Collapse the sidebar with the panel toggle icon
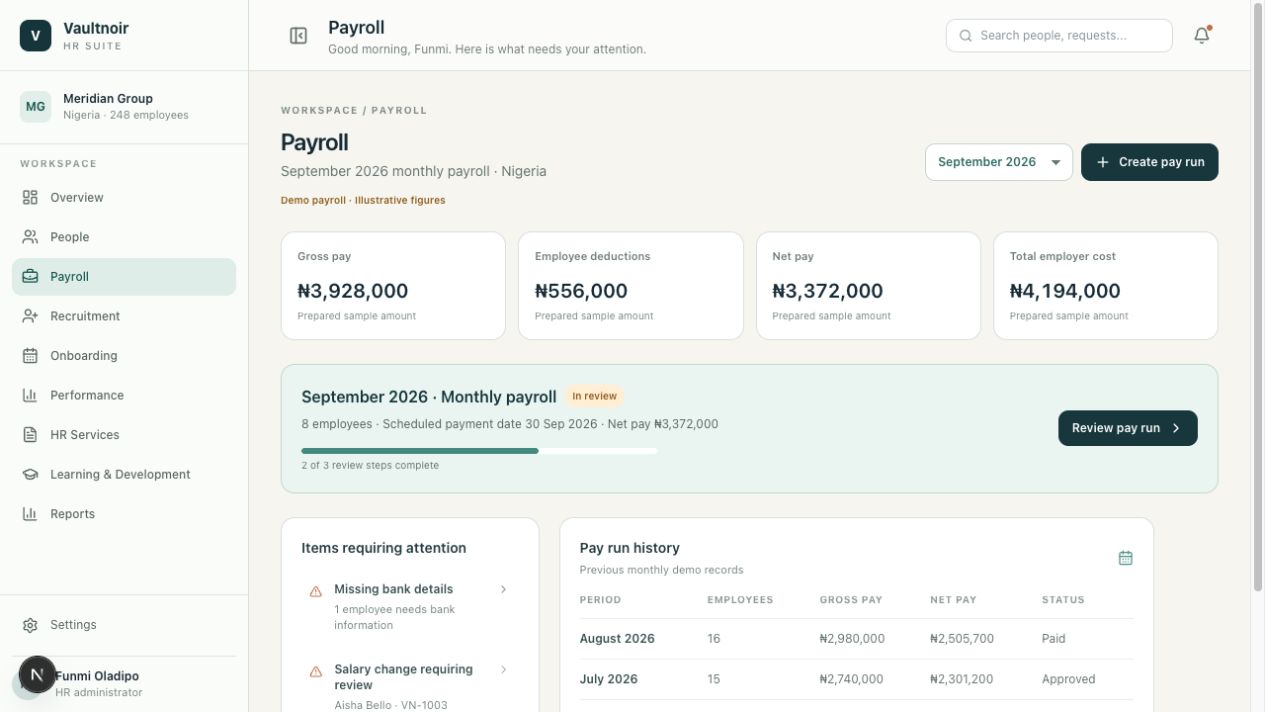Screen dimensions: 1265x712 click(298, 36)
